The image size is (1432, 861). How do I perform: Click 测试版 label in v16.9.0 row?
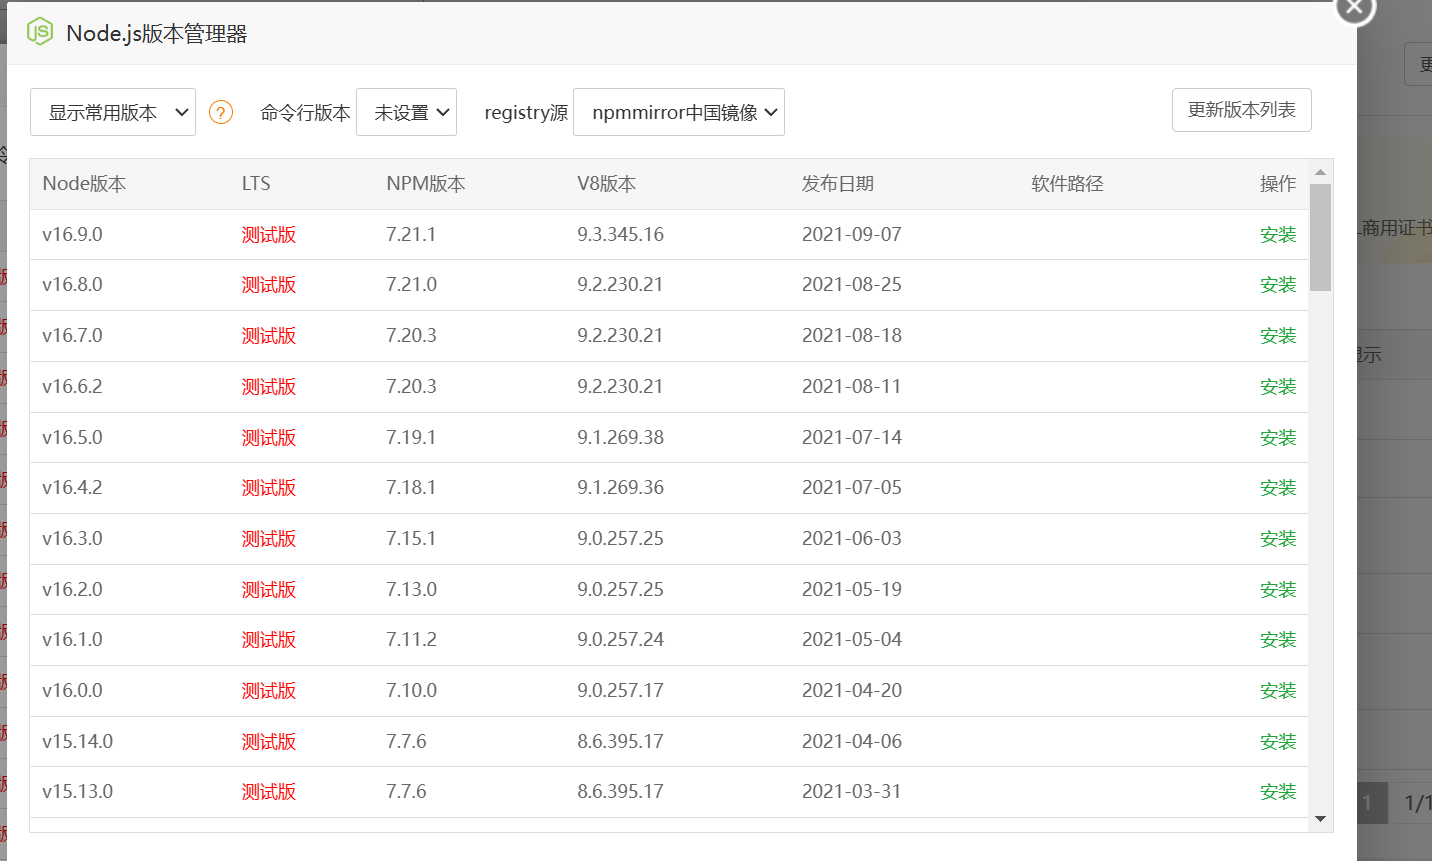(269, 234)
